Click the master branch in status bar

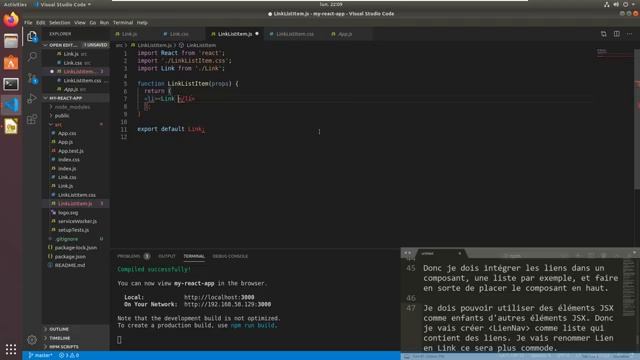pyautogui.click(x=40, y=356)
